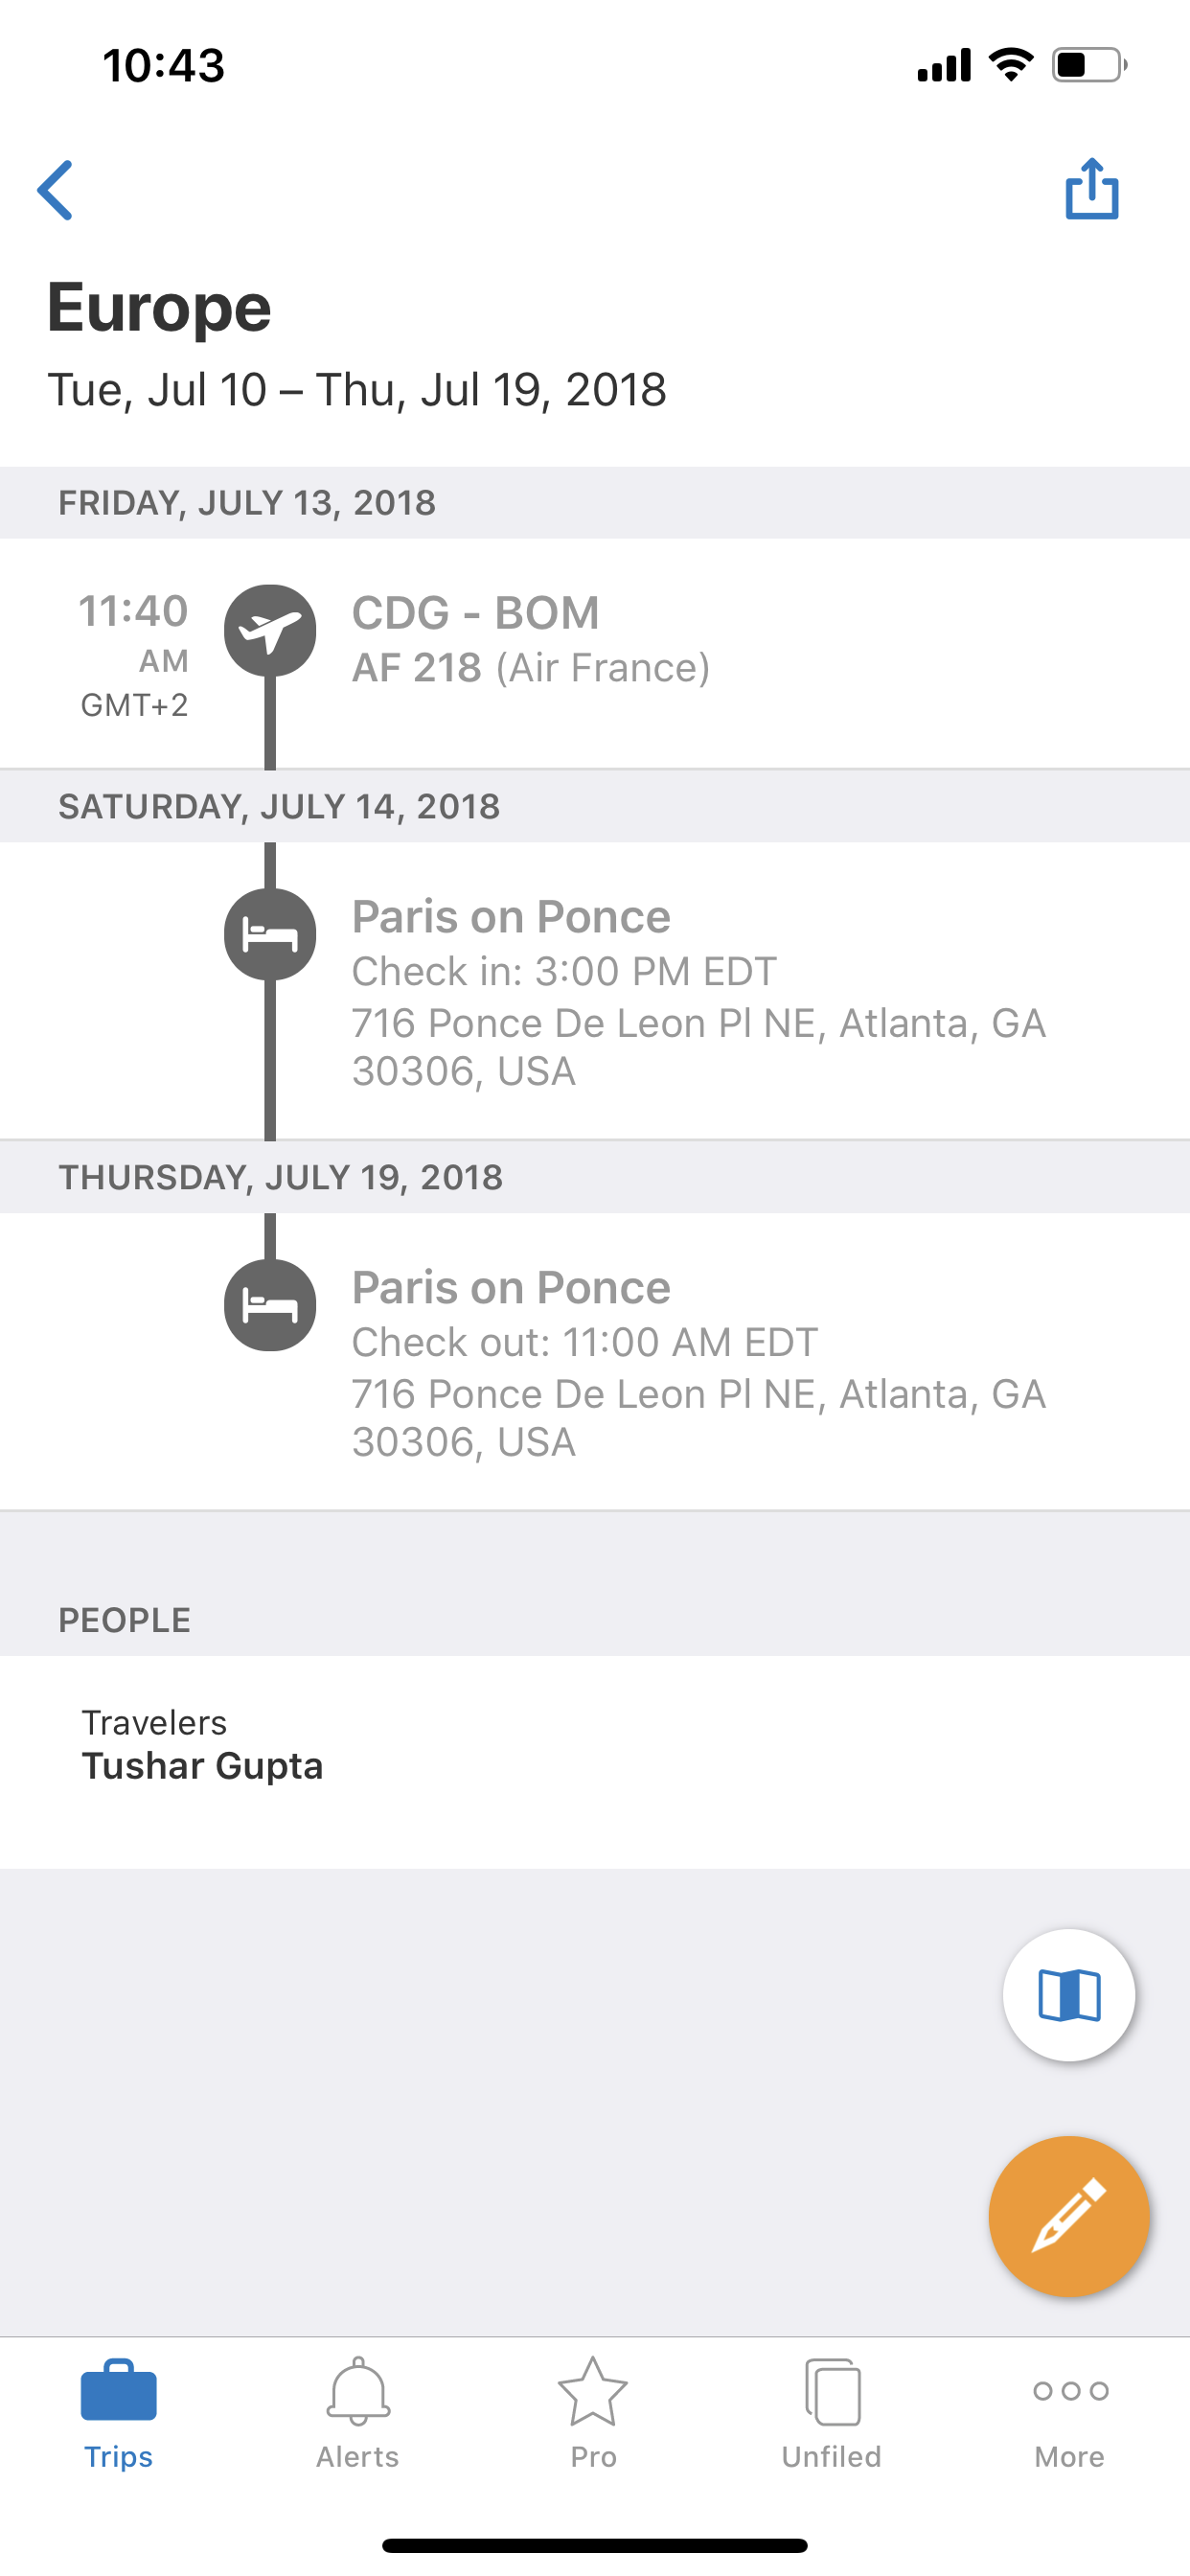Viewport: 1190px width, 2576px height.
Task: Open the map view button
Action: (x=1069, y=1995)
